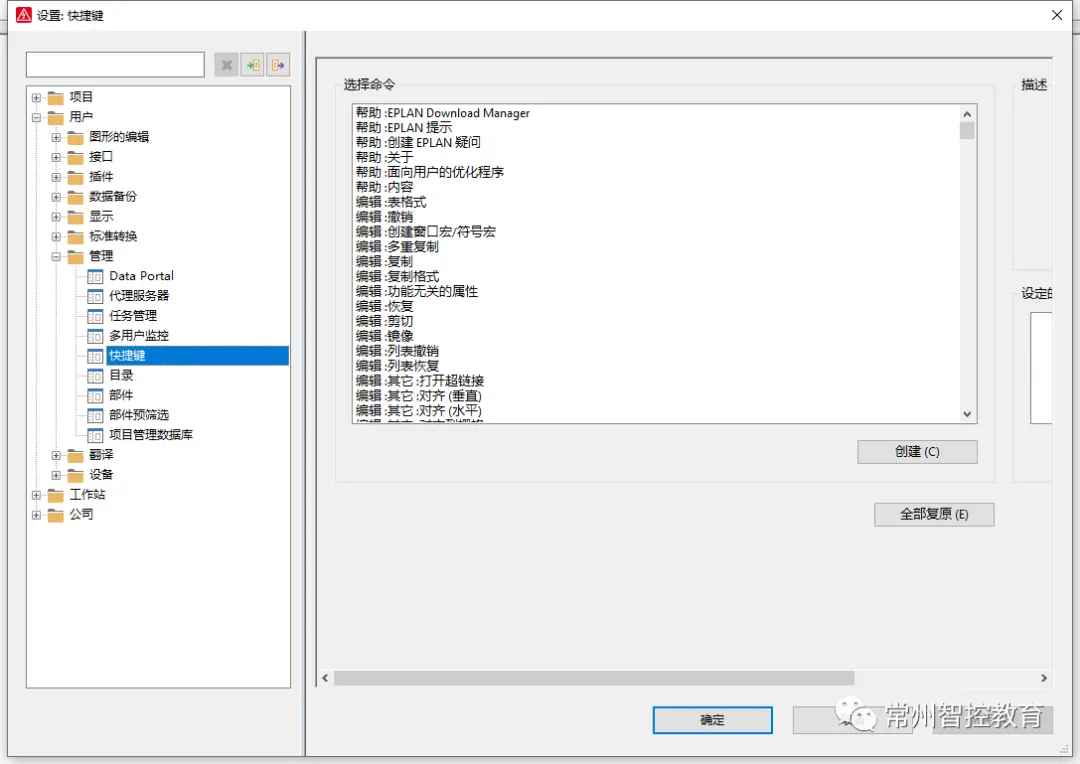Select 多用户监控 settings item
This screenshot has width=1080, height=764.
tap(138, 335)
